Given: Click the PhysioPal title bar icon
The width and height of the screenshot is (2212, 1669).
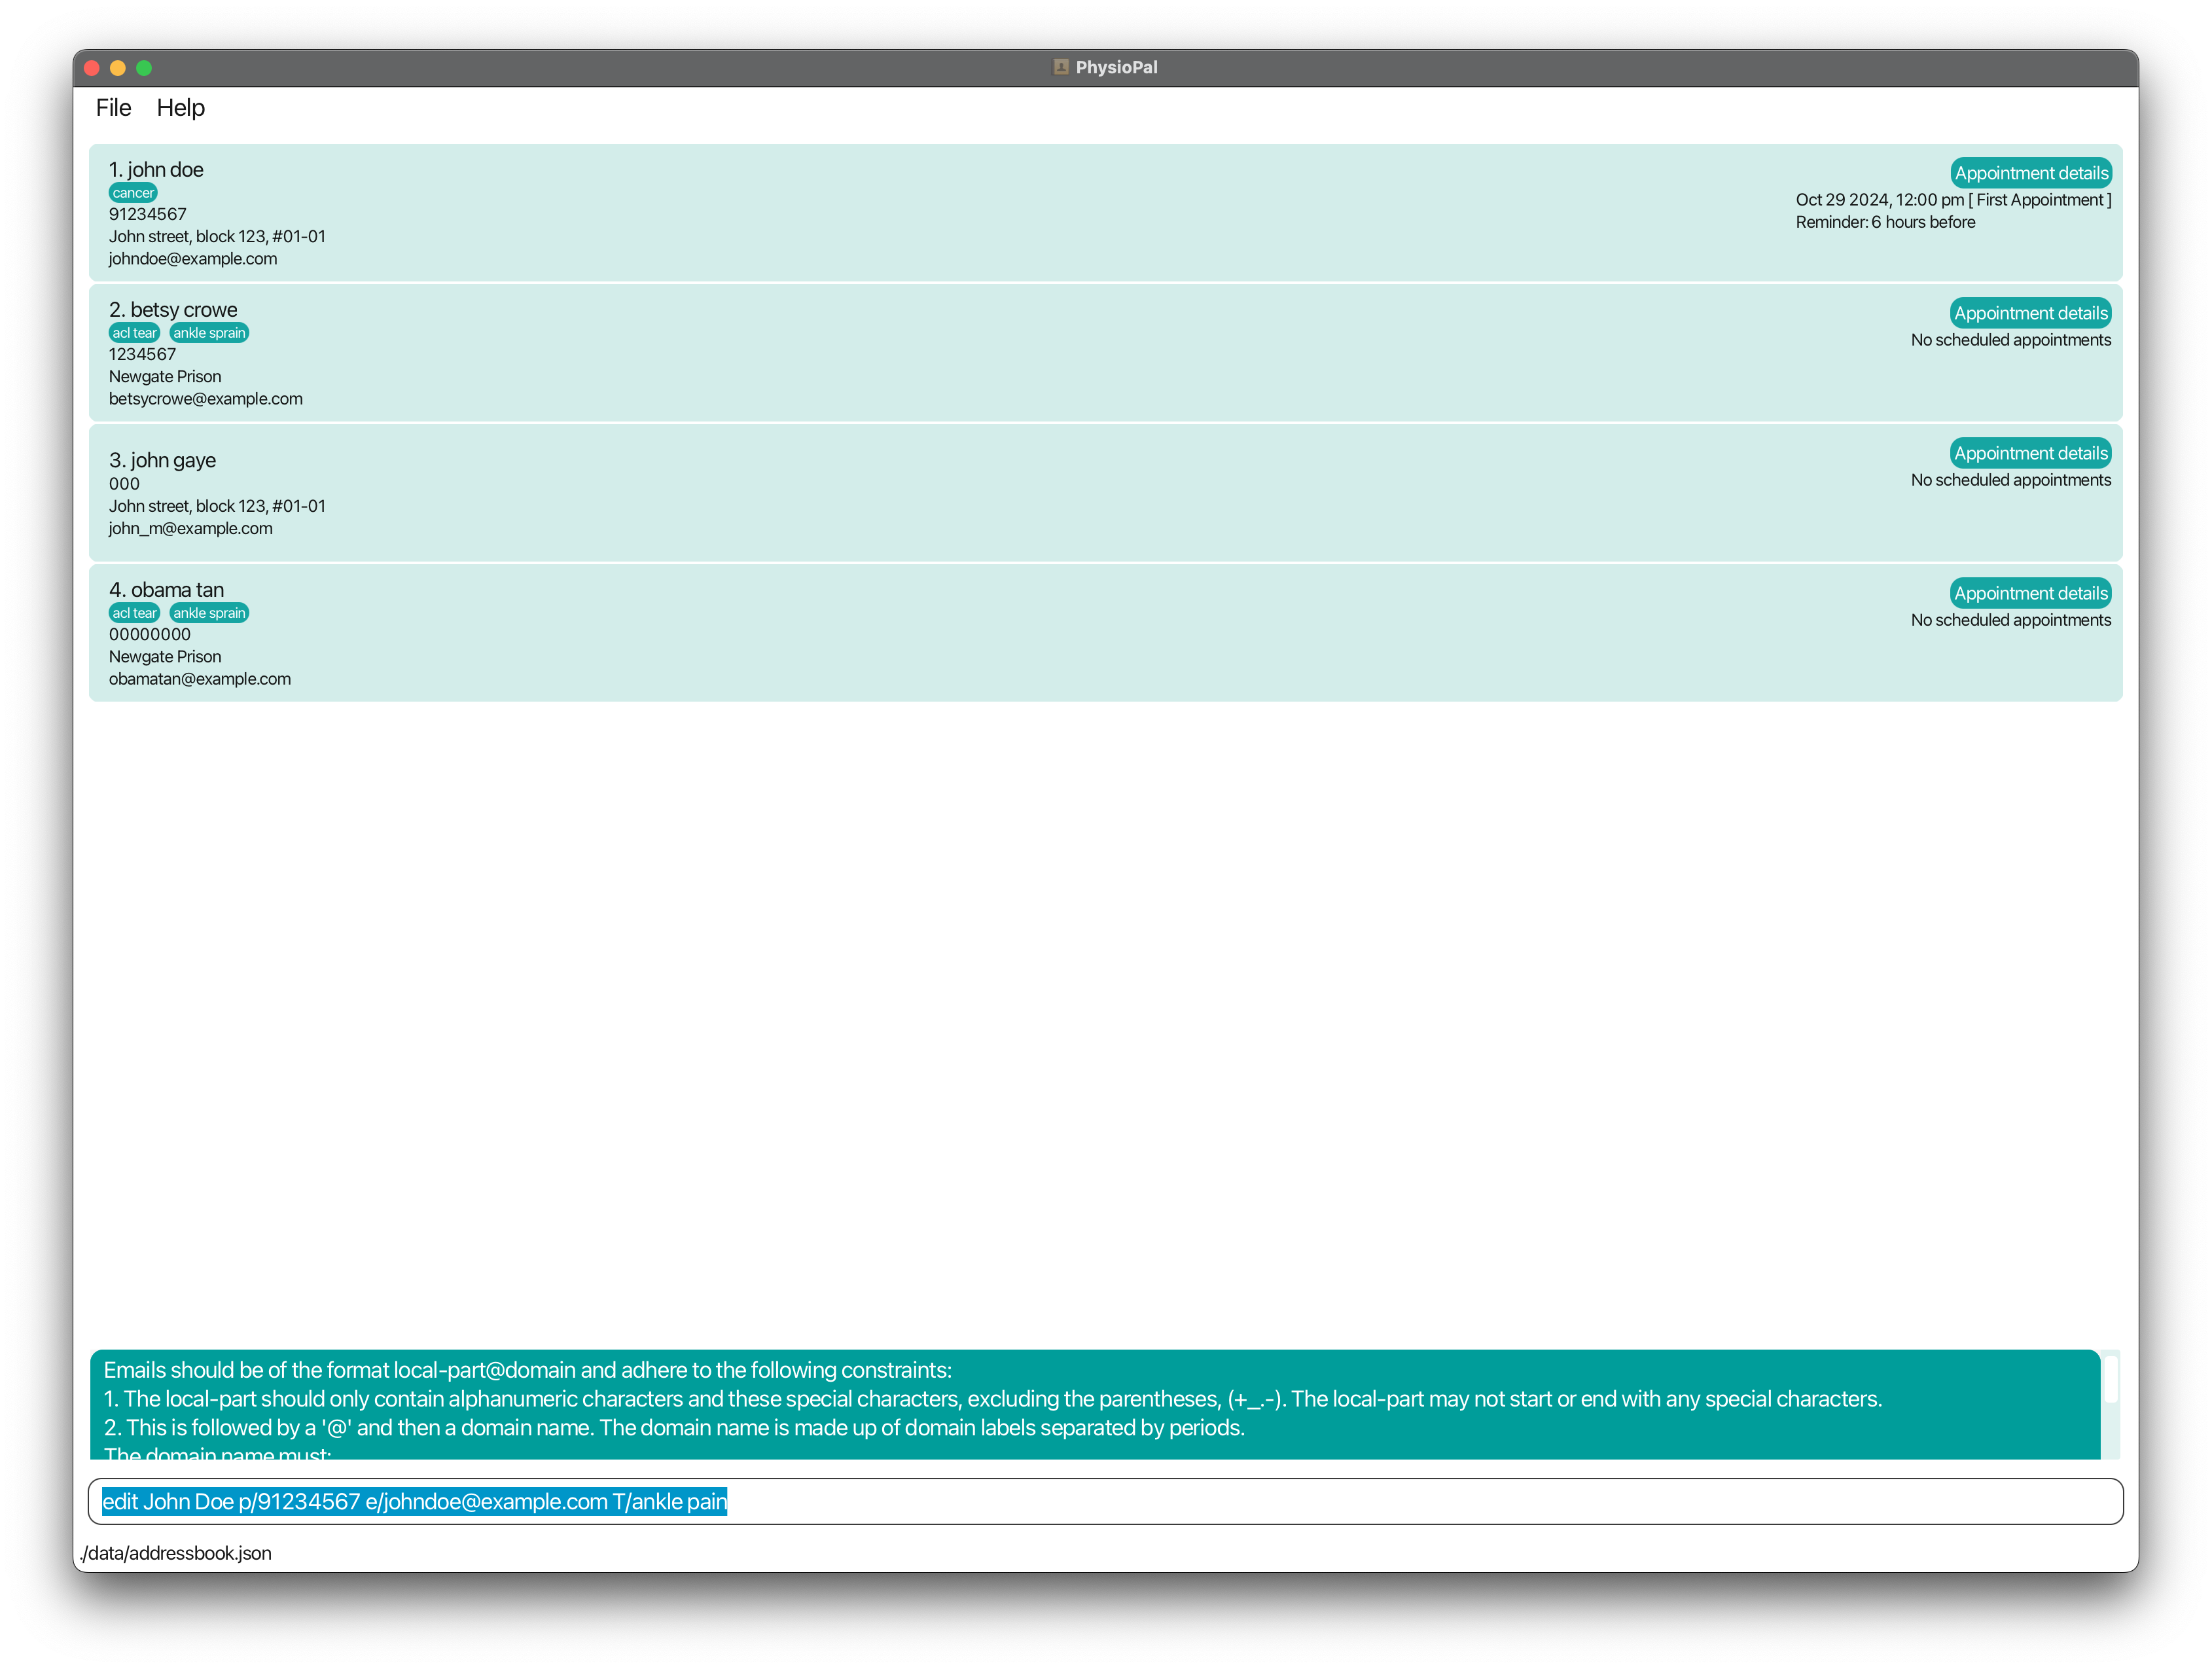Looking at the screenshot, I should (1061, 67).
